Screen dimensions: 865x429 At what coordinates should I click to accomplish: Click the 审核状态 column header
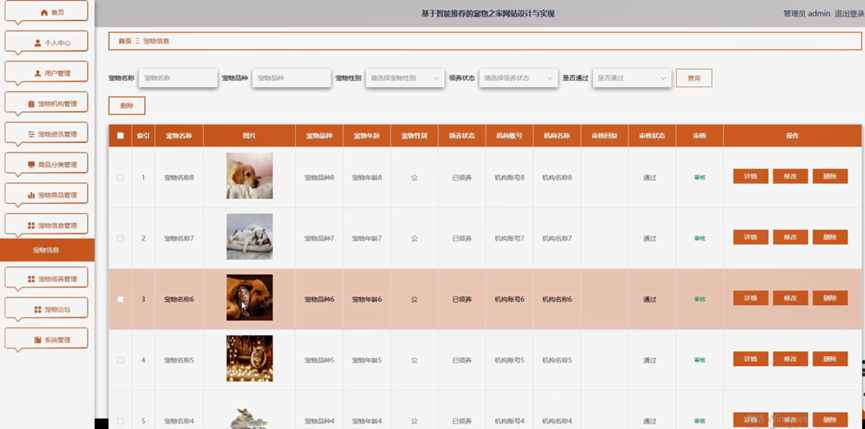[652, 136]
